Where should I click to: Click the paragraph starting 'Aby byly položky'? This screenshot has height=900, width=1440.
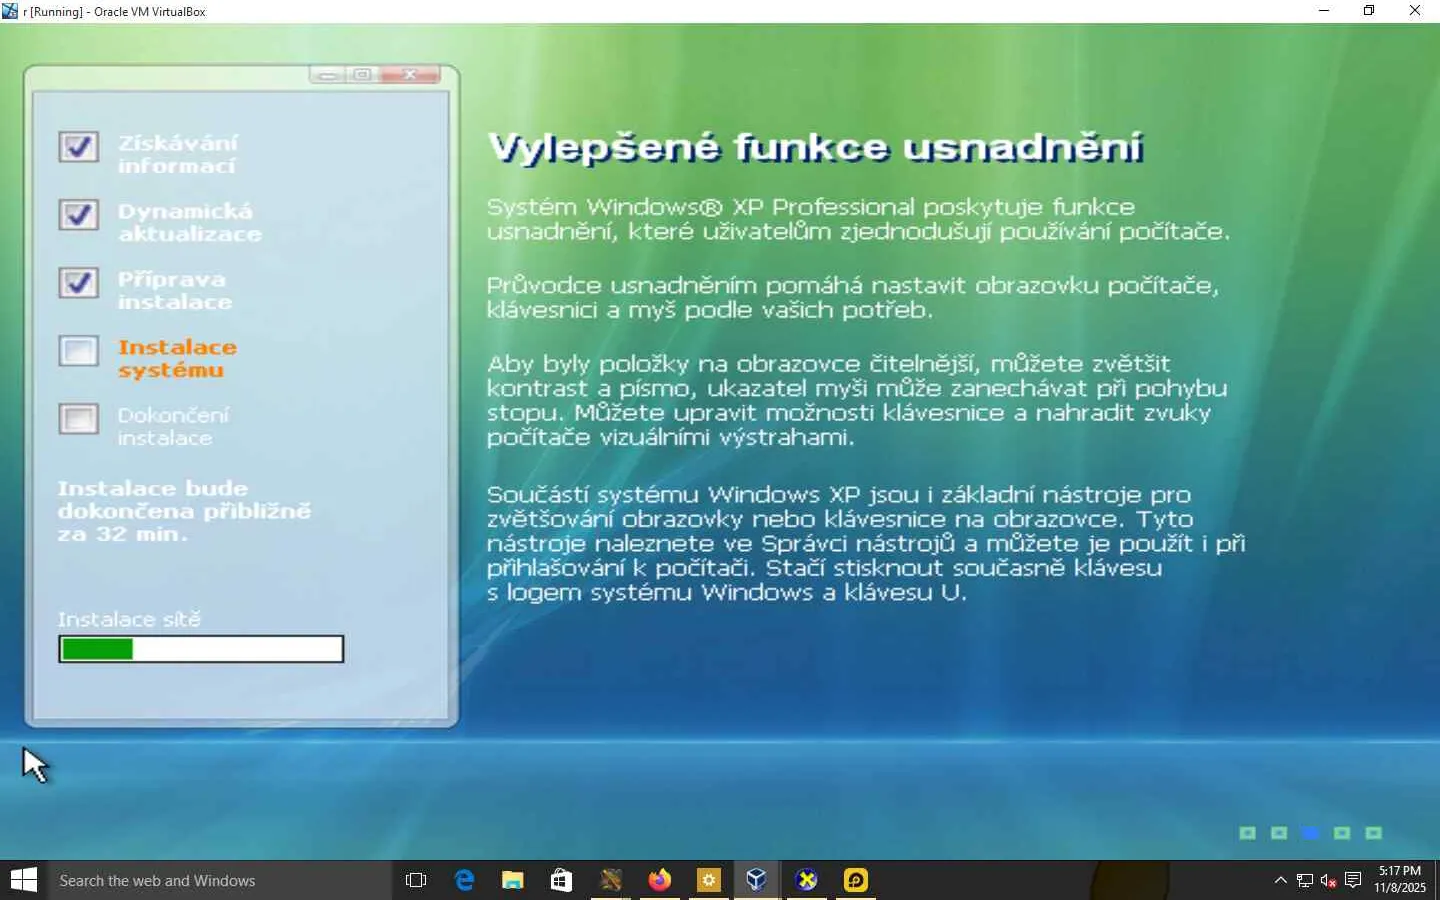(x=857, y=400)
